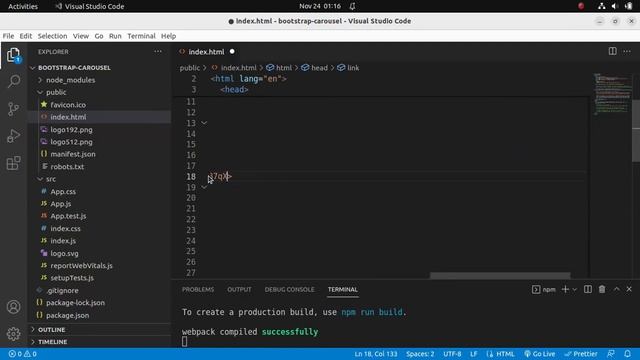
Task: Open the Help menu
Action: pyautogui.click(x=168, y=36)
